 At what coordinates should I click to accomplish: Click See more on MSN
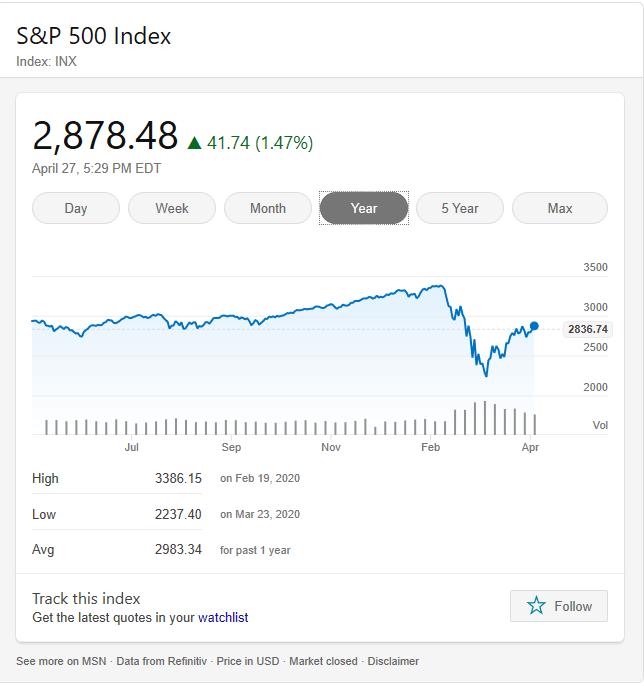click(x=62, y=661)
